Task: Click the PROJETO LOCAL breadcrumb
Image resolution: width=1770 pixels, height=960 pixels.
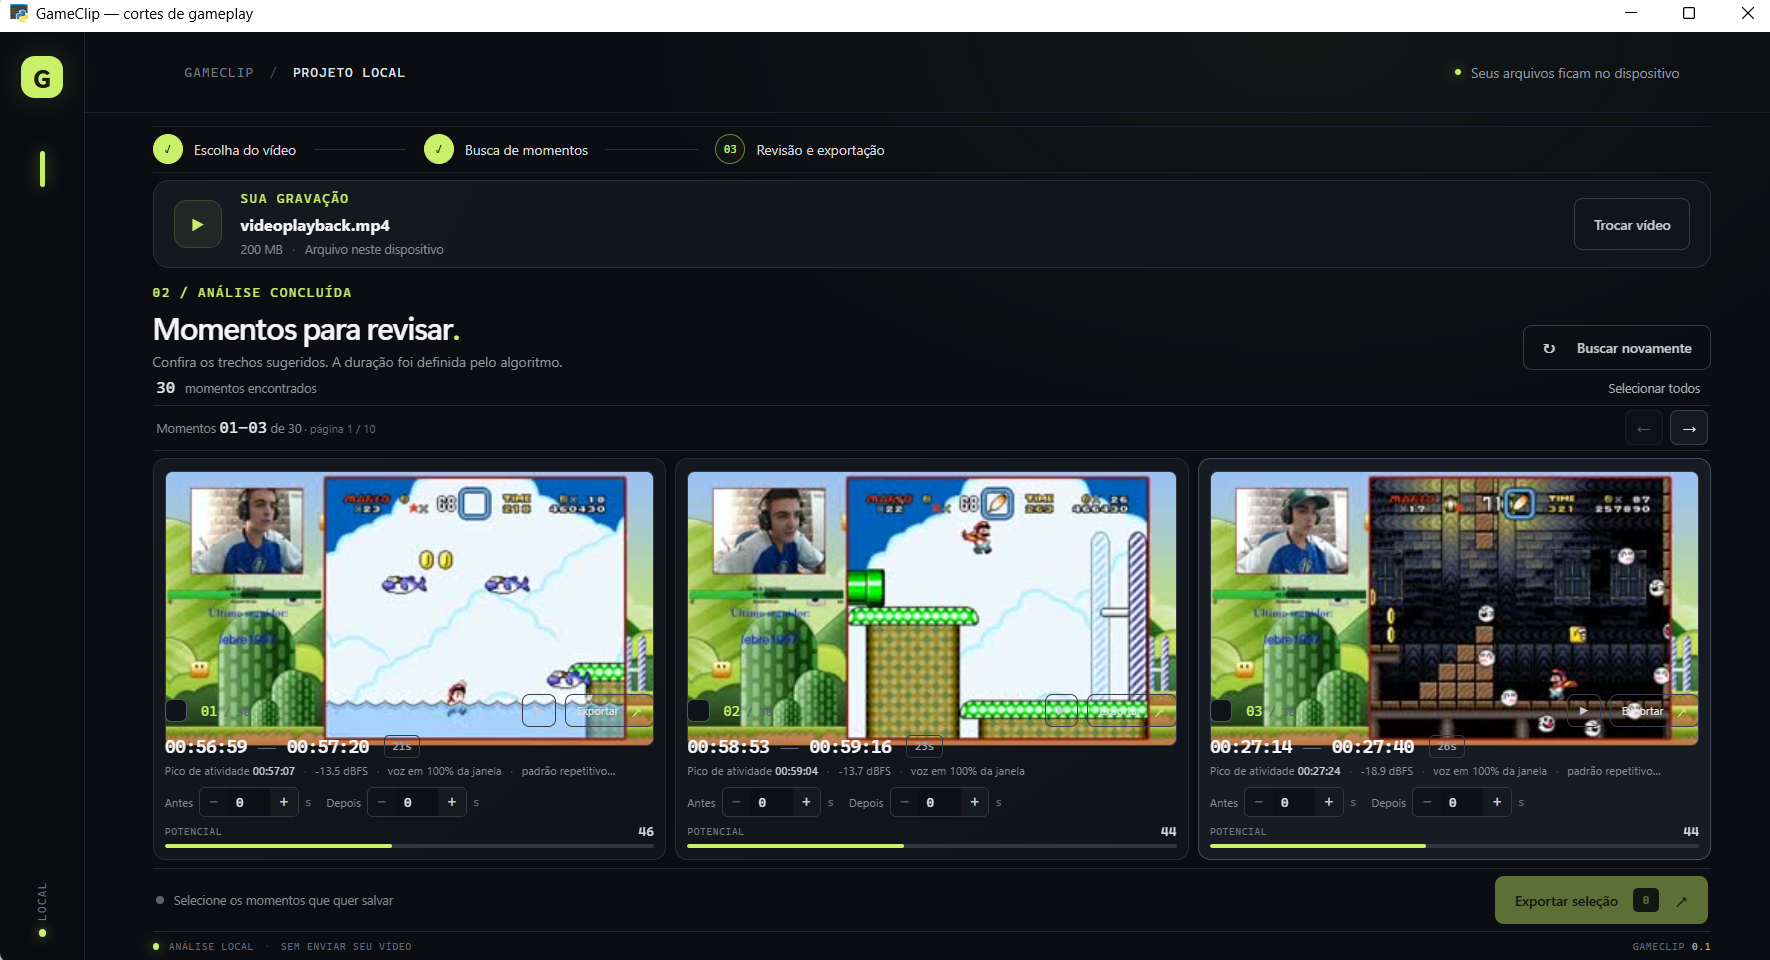Action: pos(349,73)
